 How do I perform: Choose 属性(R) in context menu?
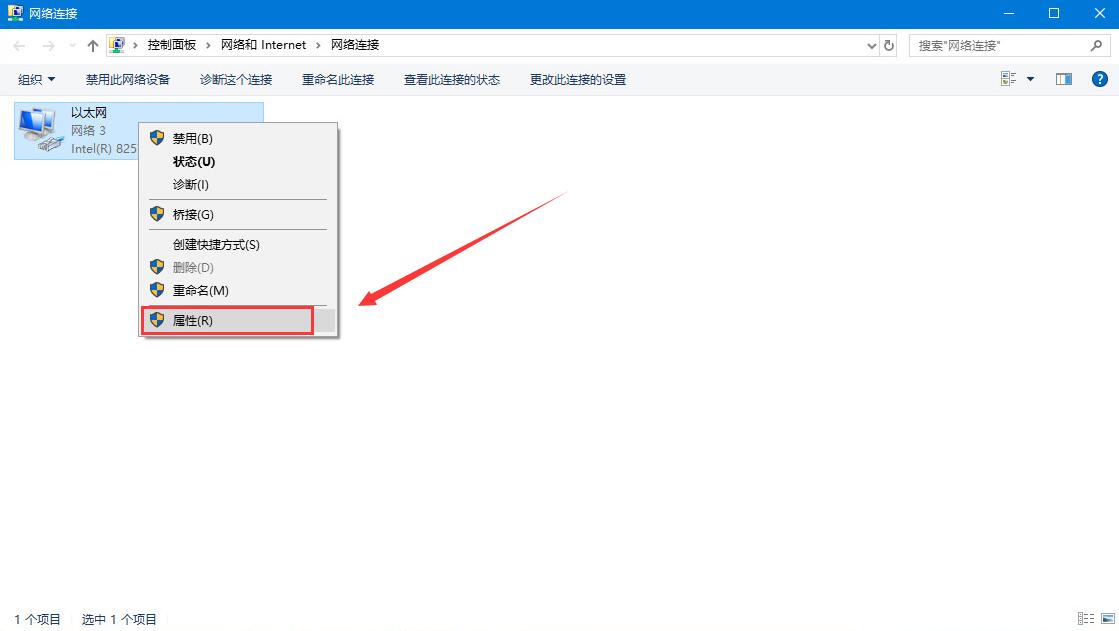click(x=238, y=320)
